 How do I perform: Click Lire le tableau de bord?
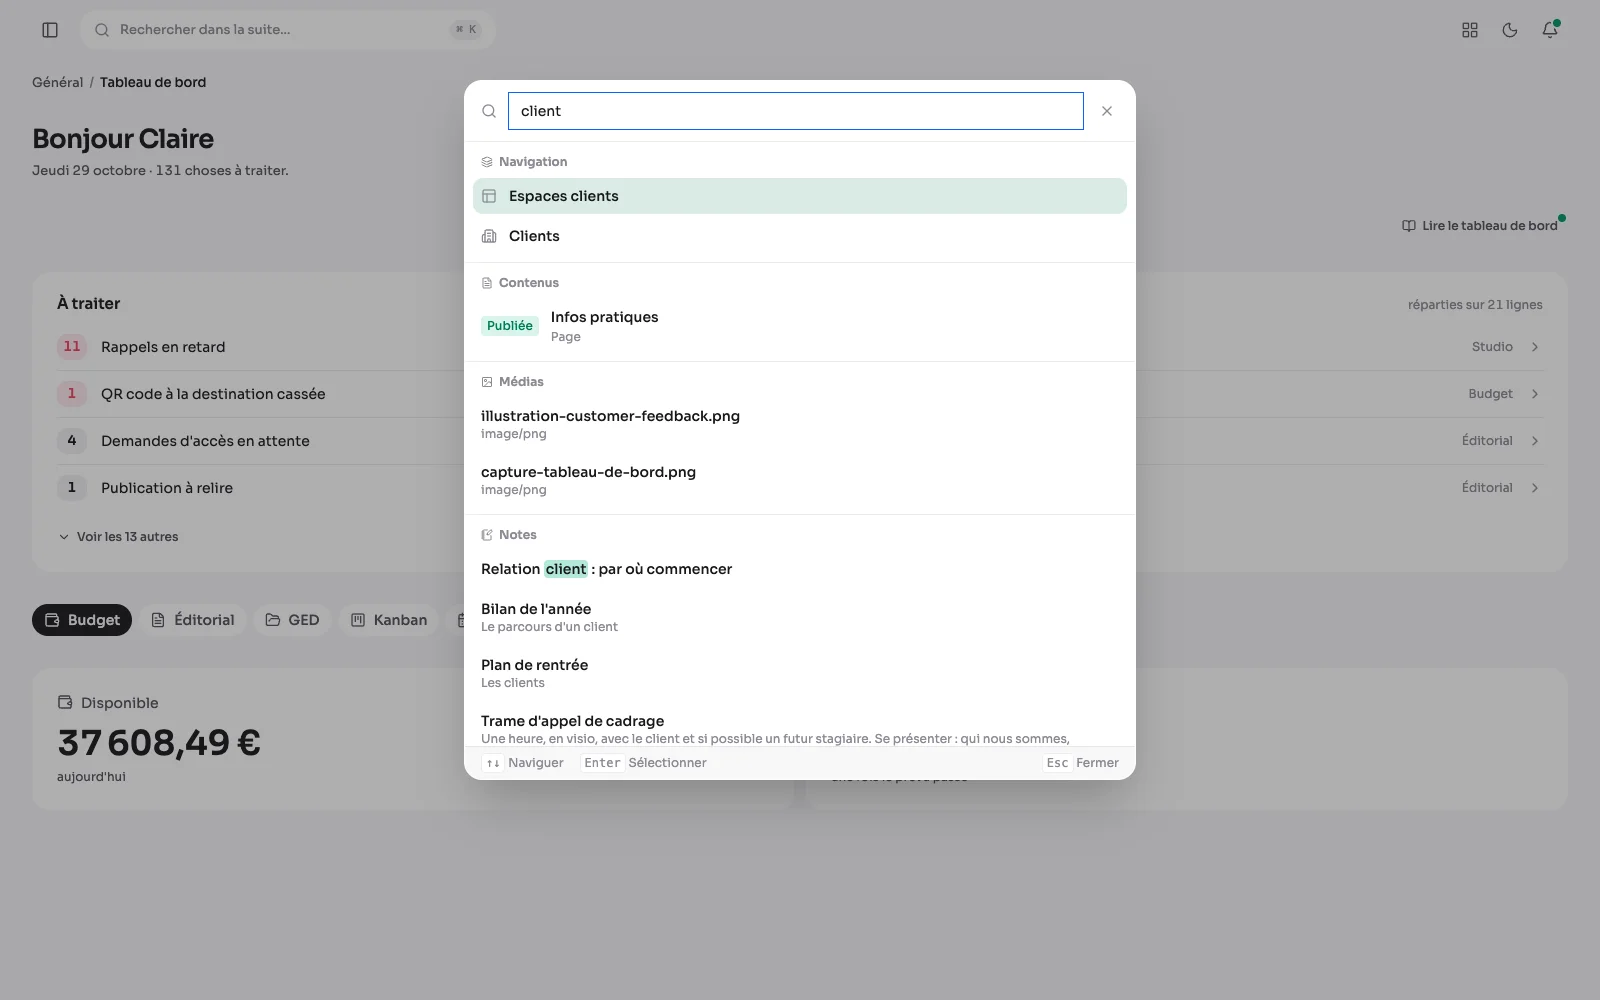tap(1480, 226)
